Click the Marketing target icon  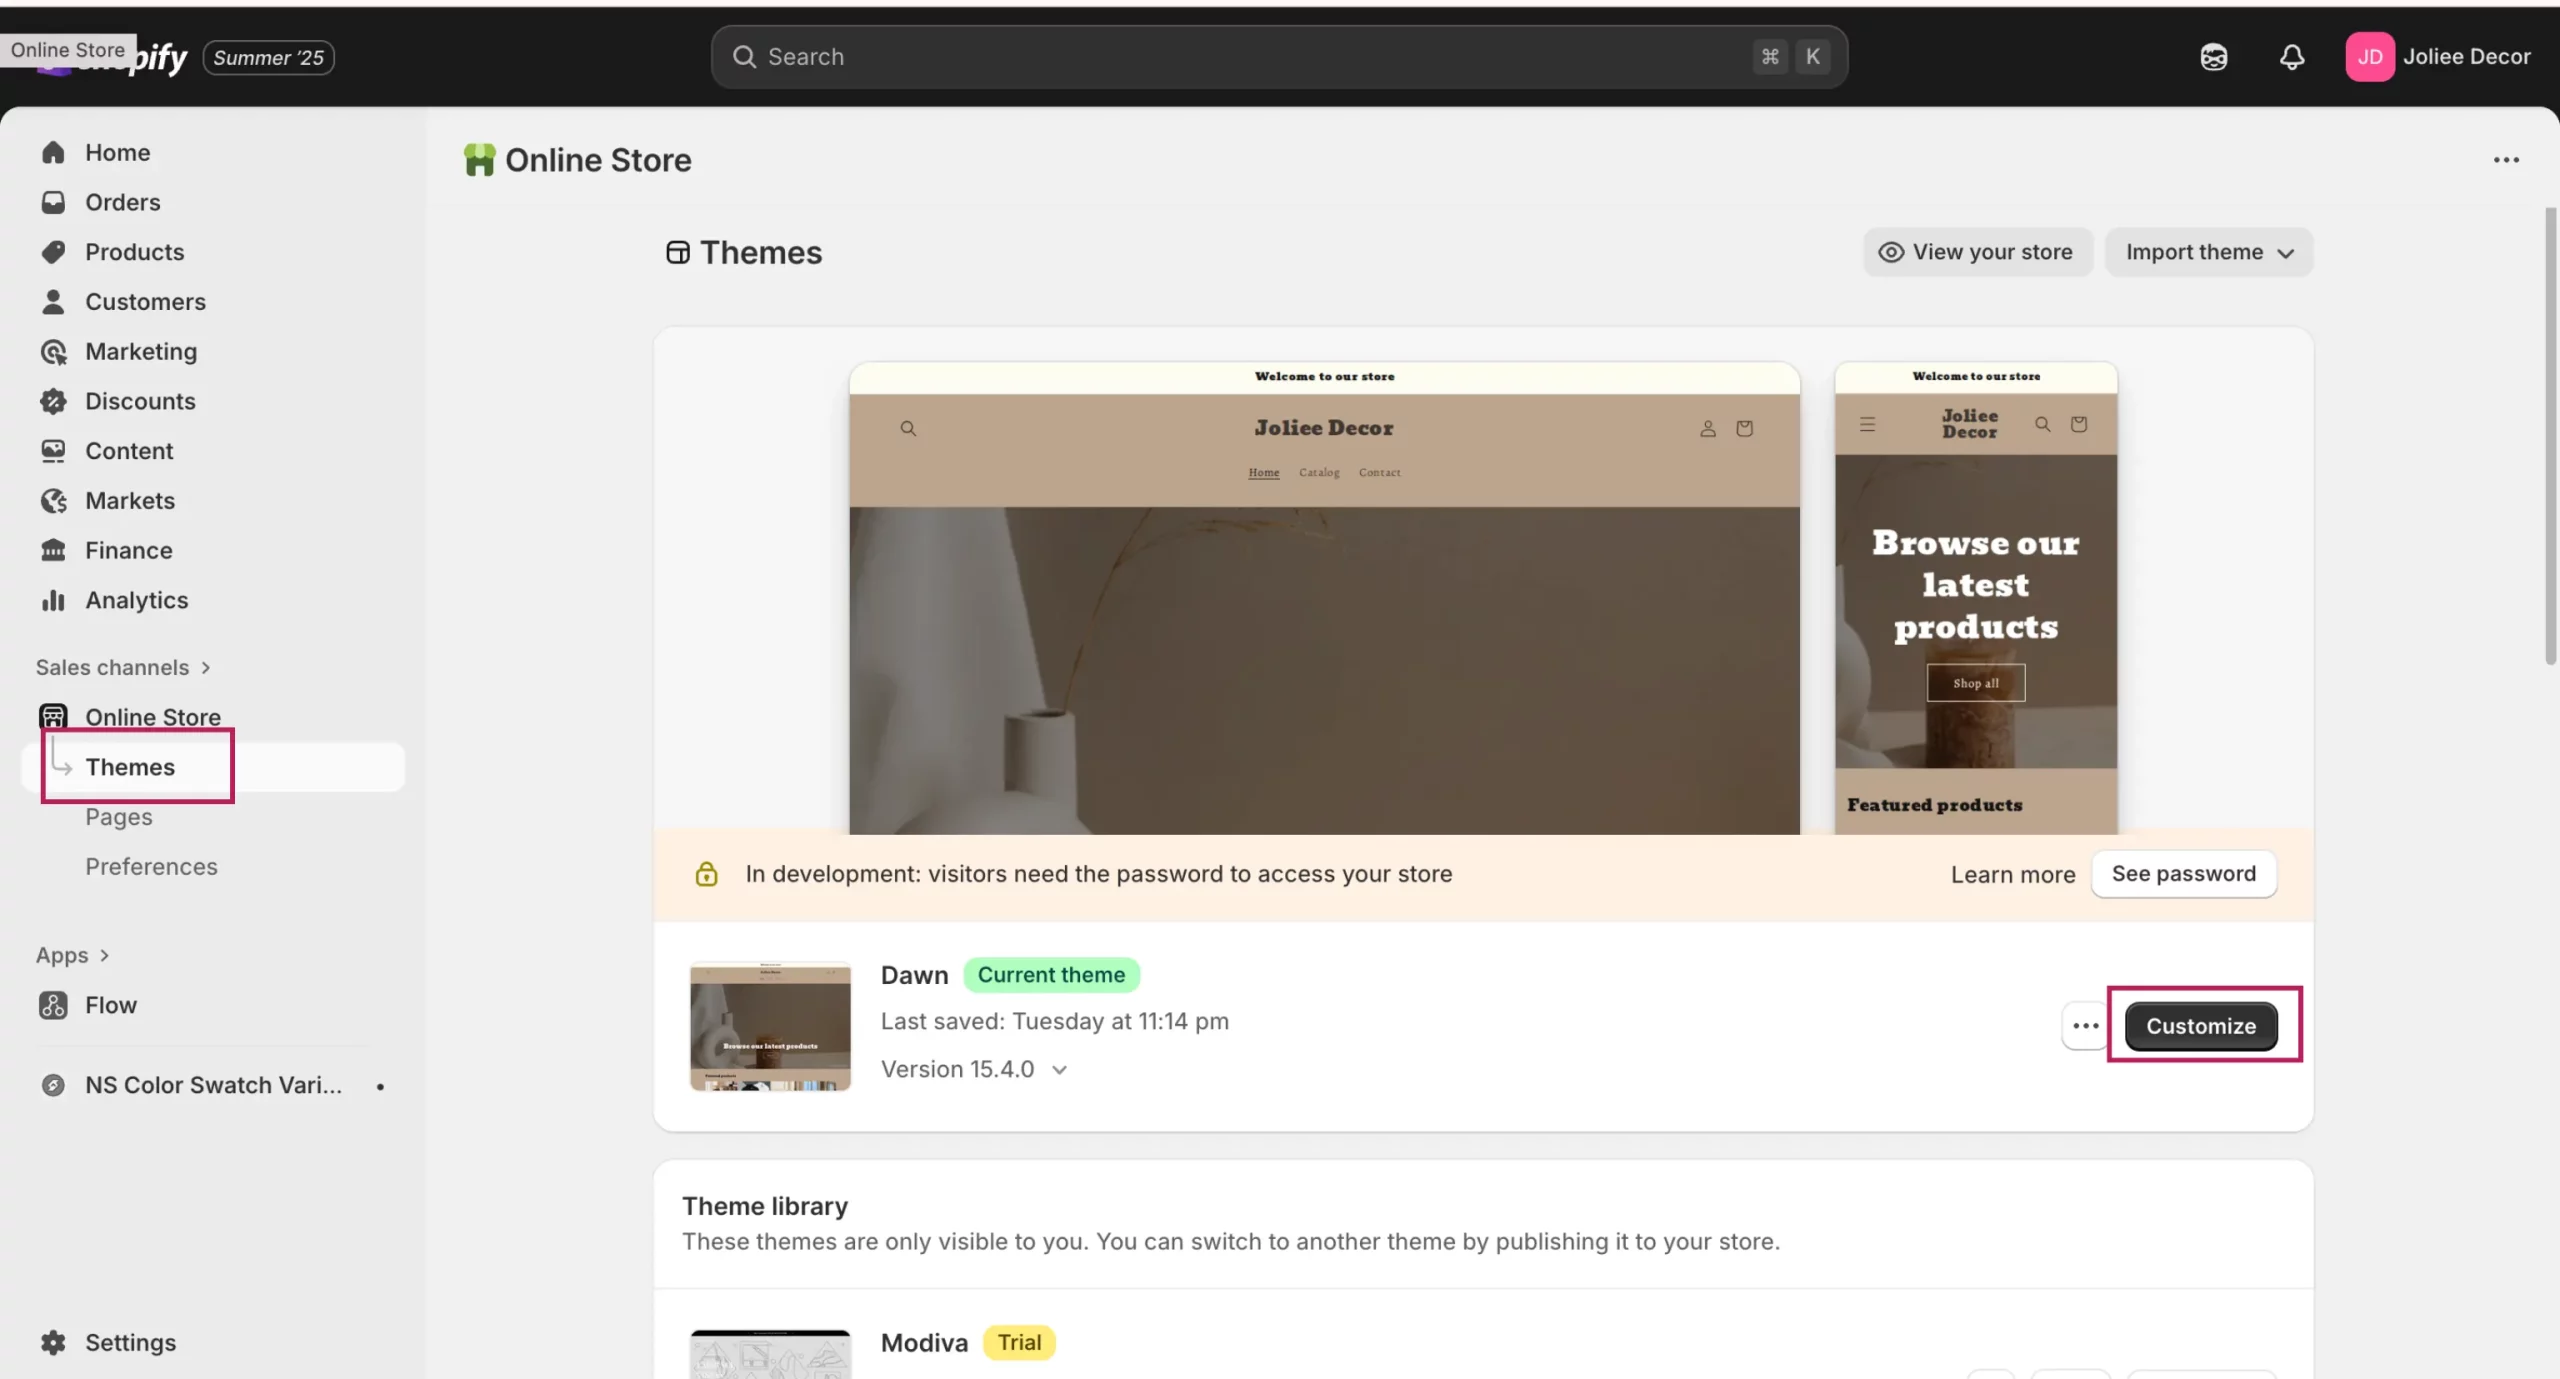53,351
